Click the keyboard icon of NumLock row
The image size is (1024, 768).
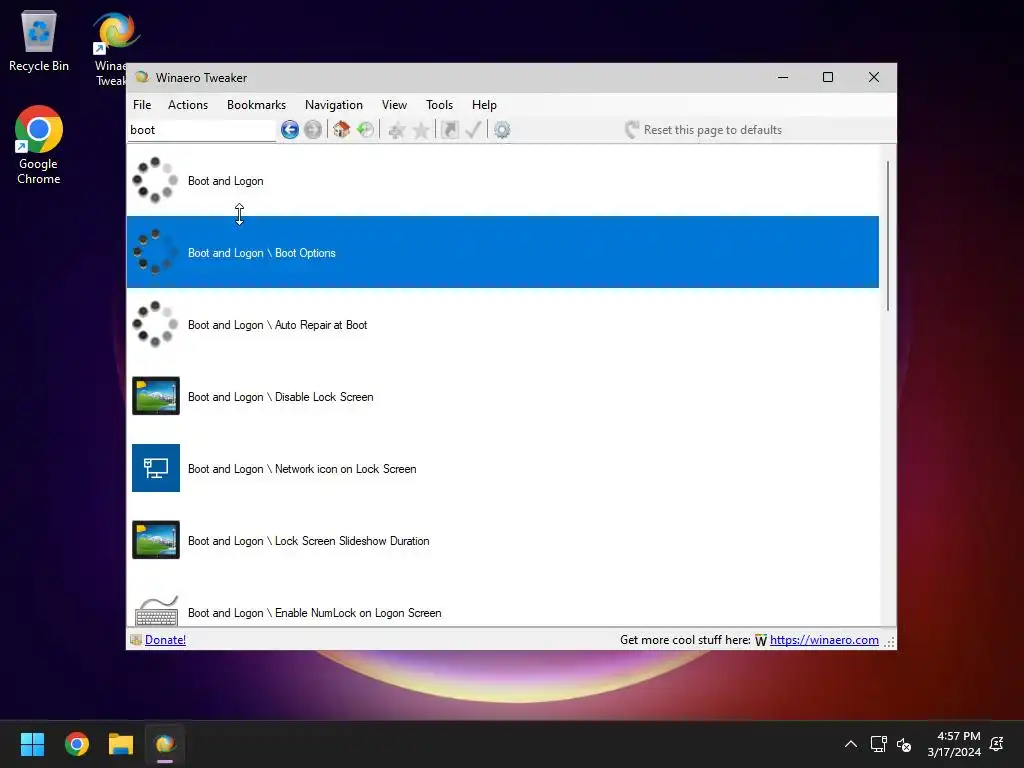tap(156, 611)
